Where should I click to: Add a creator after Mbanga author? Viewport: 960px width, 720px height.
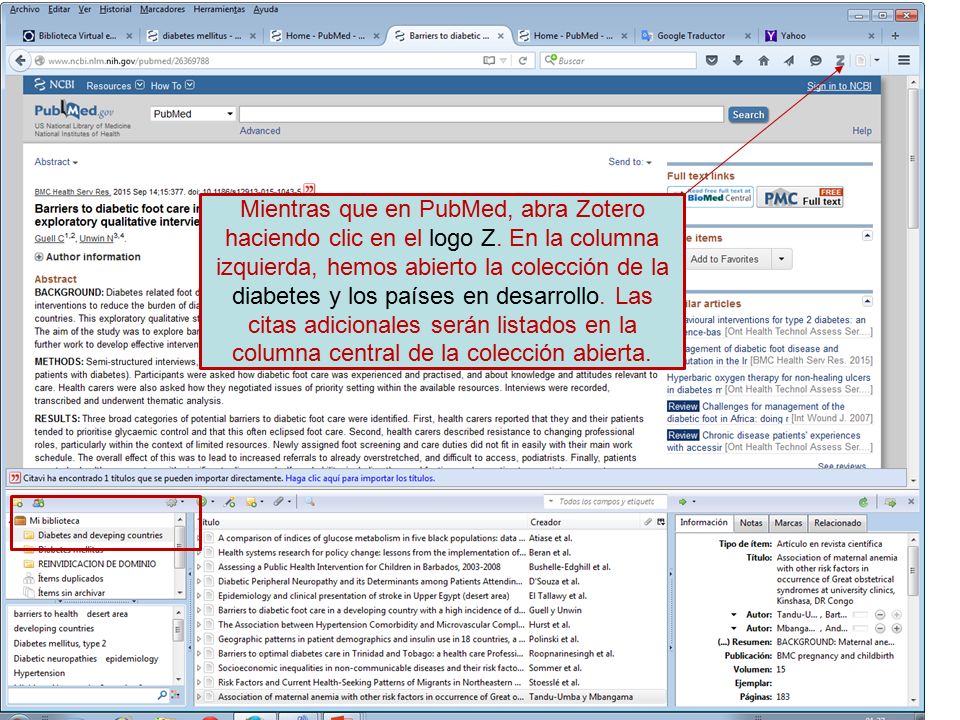pyautogui.click(x=896, y=628)
